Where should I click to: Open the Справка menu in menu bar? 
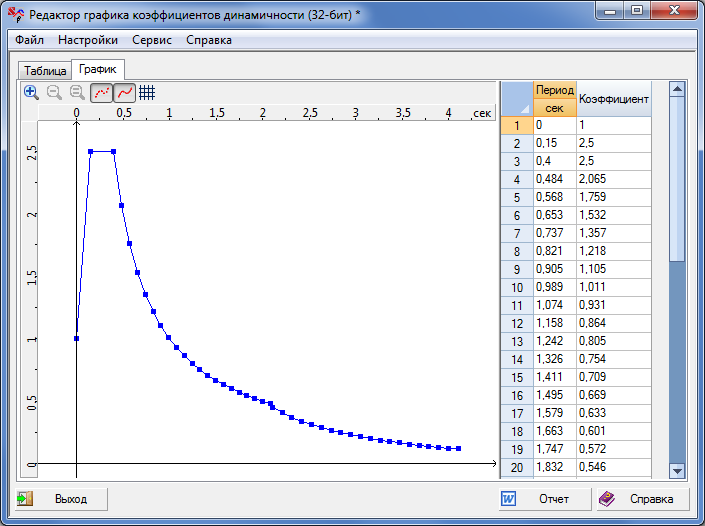(x=209, y=40)
